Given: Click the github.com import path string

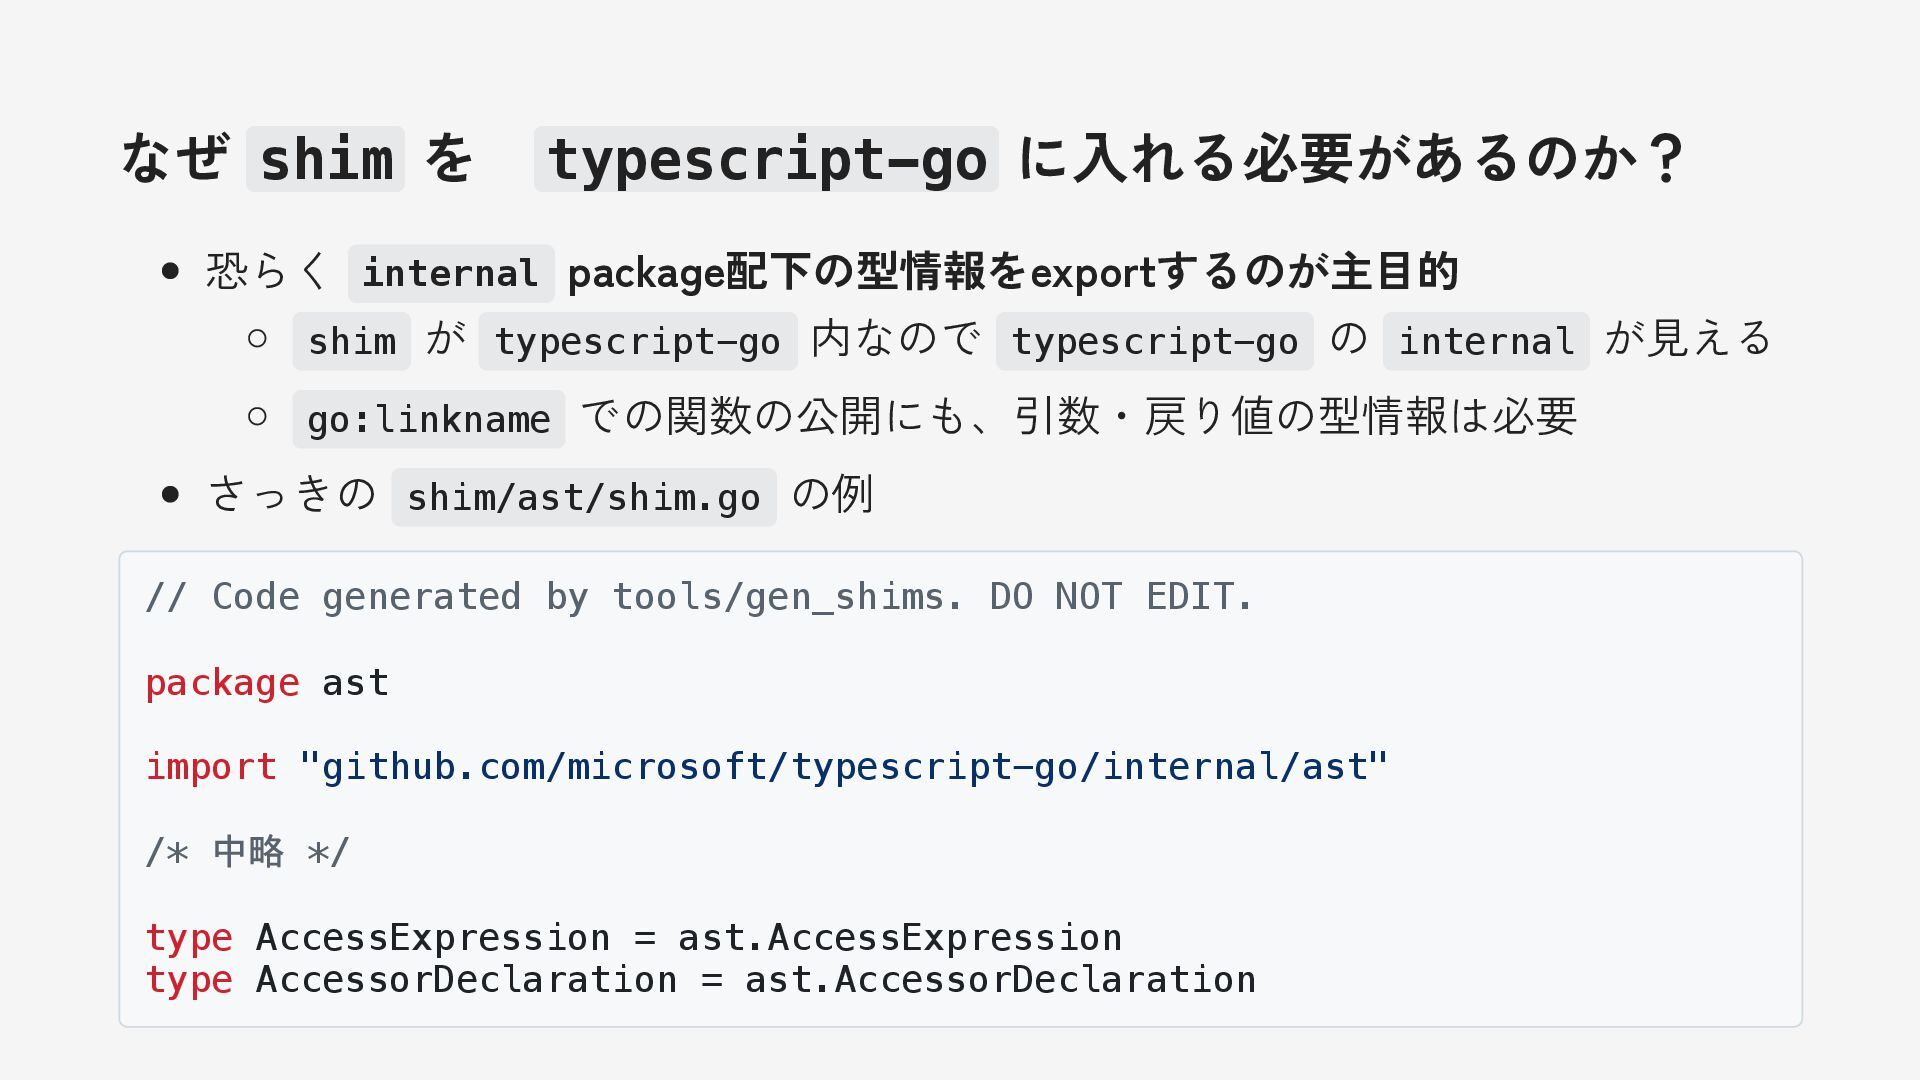Looking at the screenshot, I should click(843, 767).
